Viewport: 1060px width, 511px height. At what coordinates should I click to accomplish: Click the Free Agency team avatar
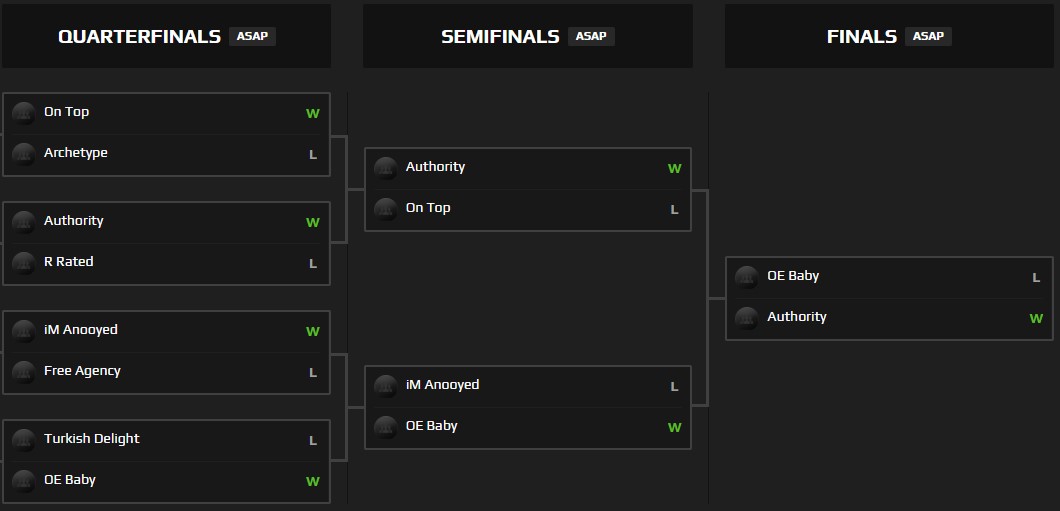click(24, 372)
